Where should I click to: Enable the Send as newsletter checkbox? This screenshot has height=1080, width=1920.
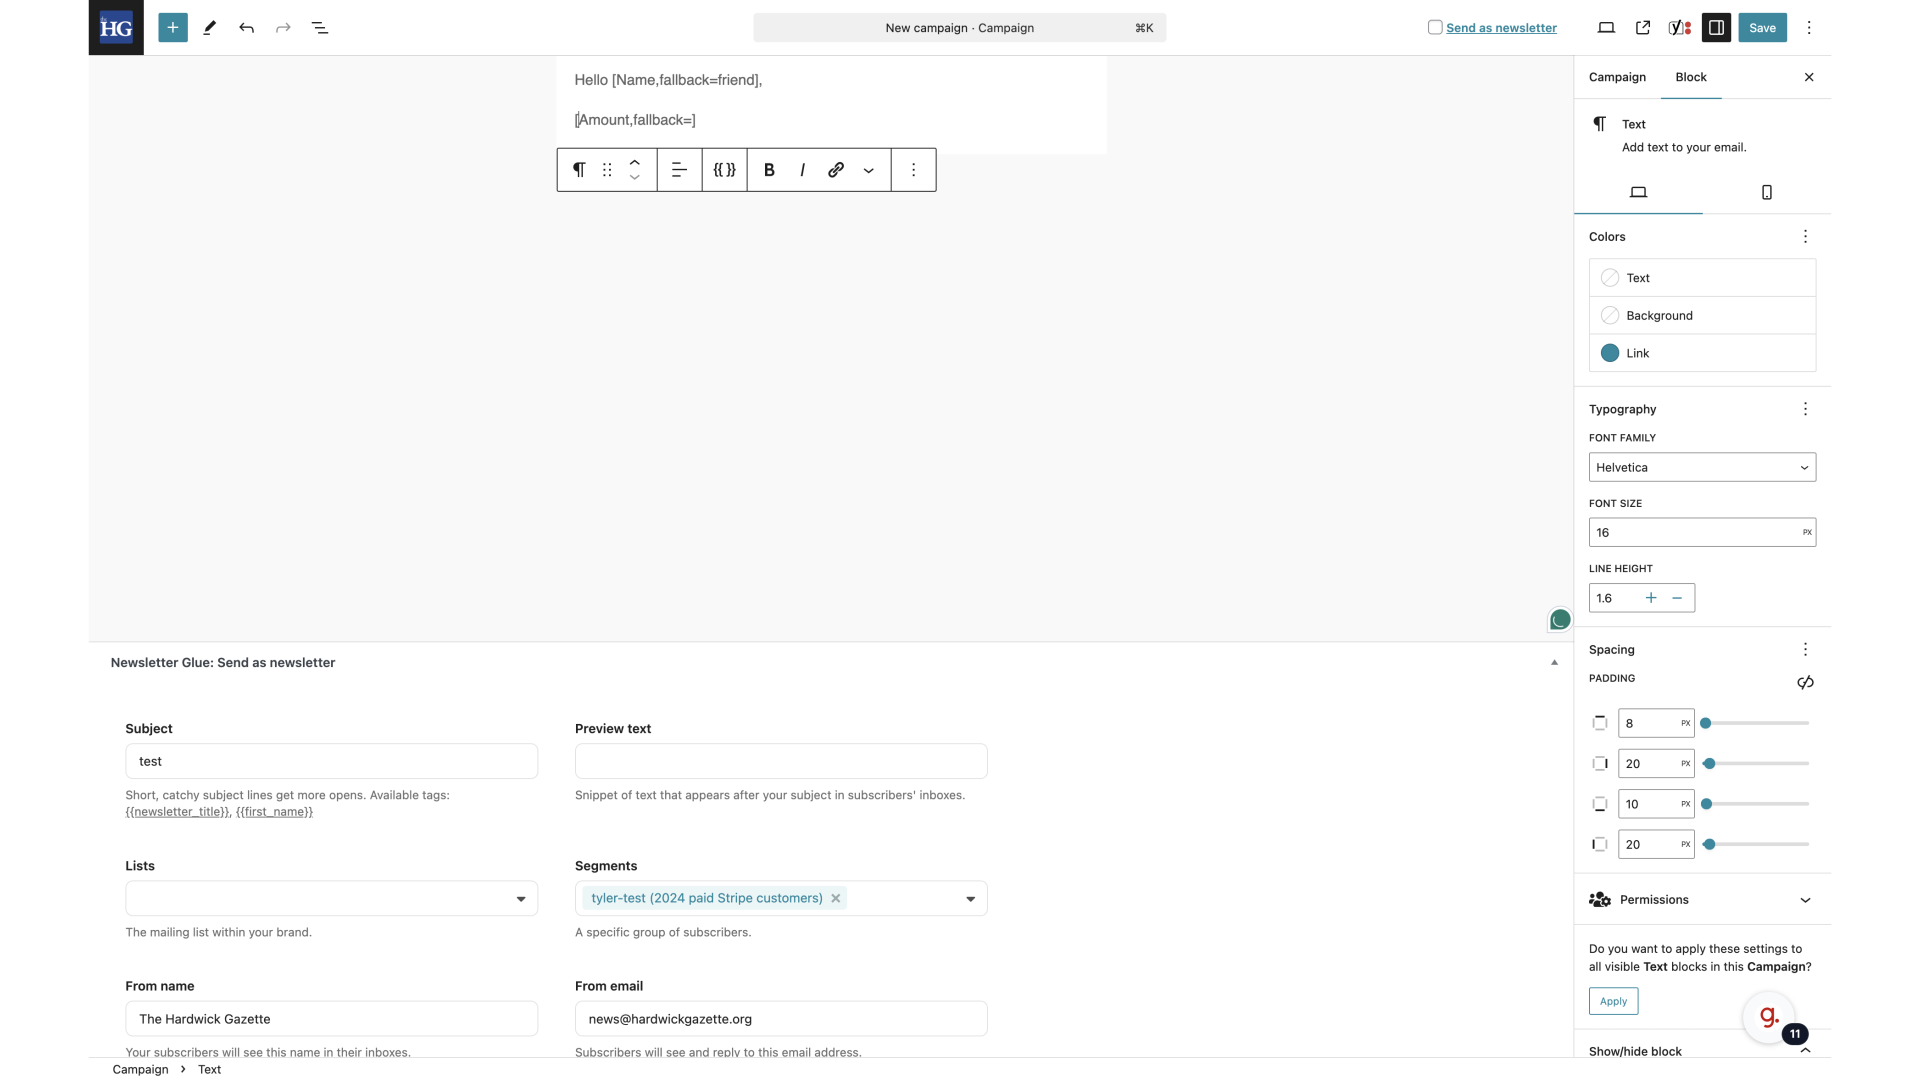[1435, 26]
